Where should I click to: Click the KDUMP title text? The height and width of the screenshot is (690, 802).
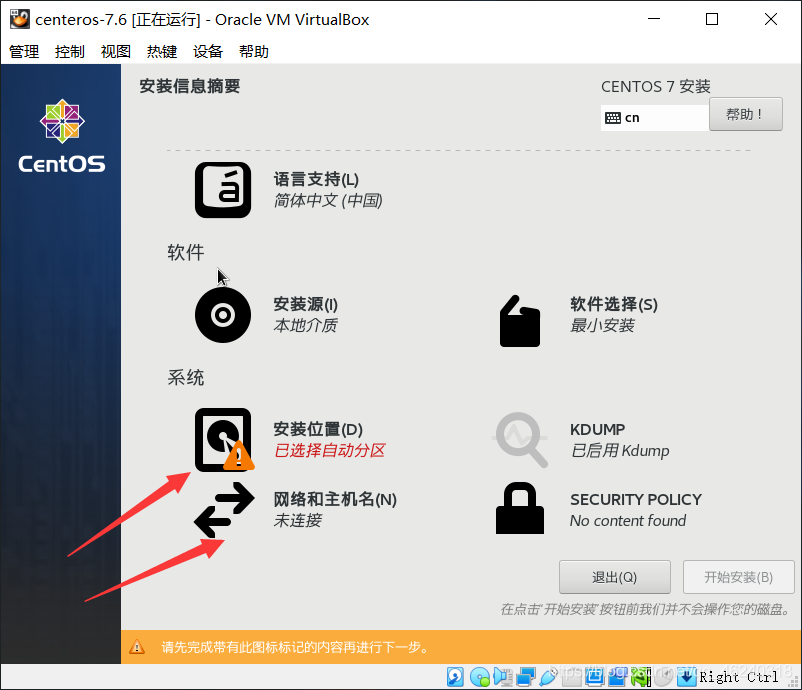pyautogui.click(x=597, y=429)
